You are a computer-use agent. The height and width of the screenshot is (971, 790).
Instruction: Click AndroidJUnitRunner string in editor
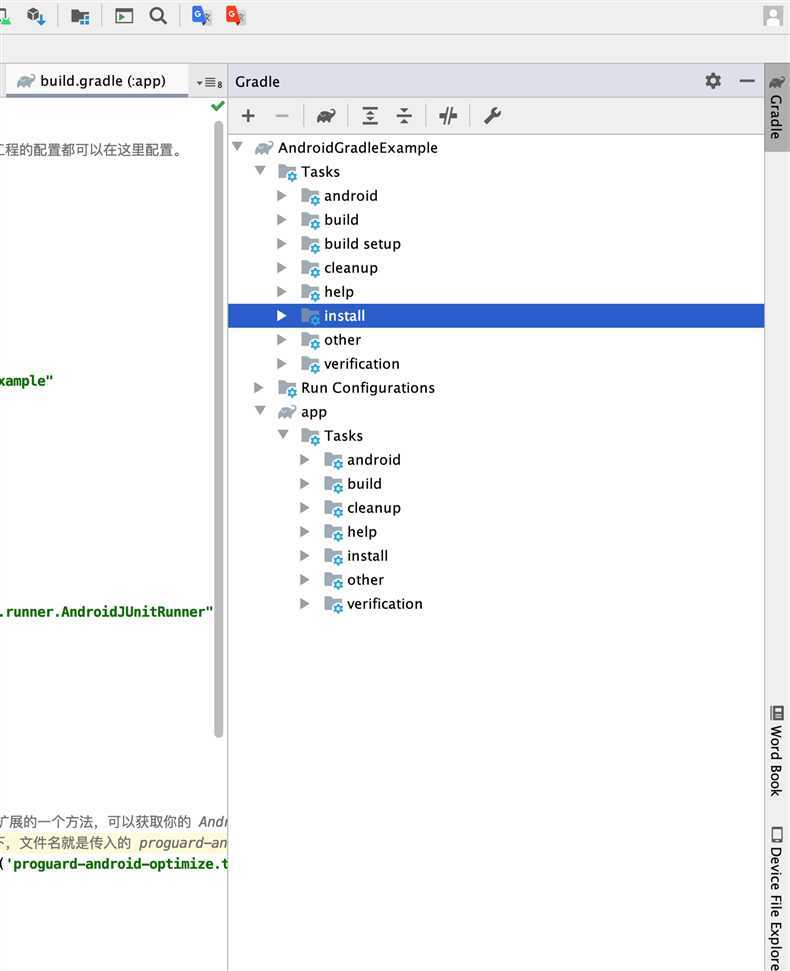click(x=106, y=612)
